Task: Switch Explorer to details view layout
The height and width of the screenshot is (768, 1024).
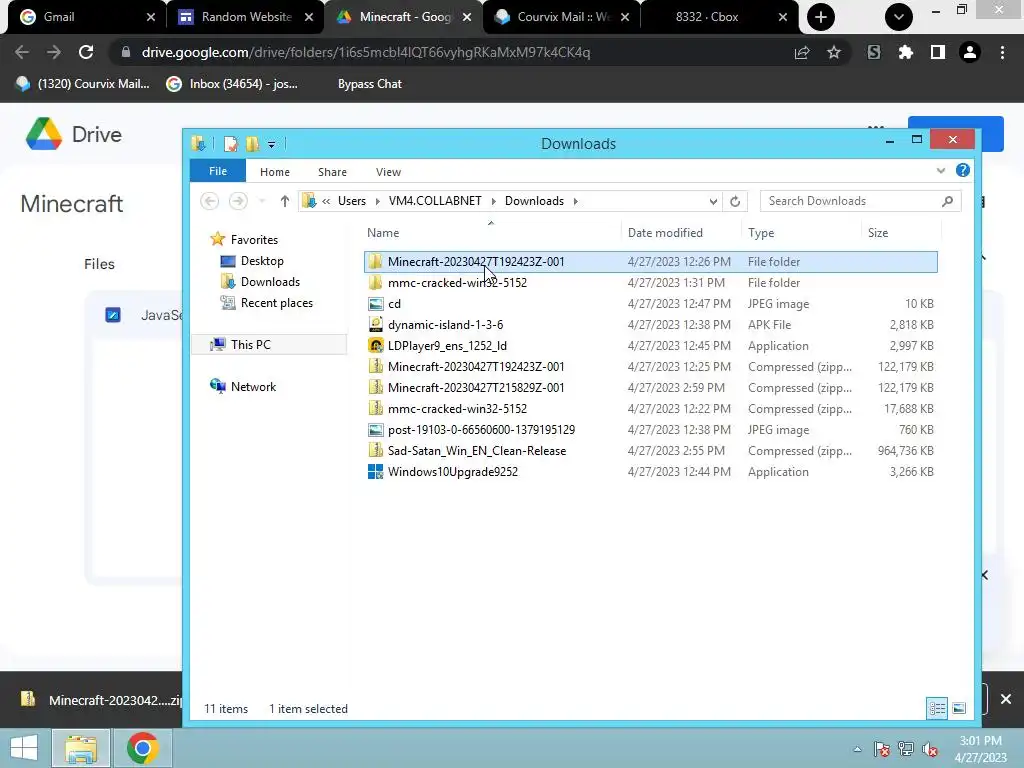Action: click(937, 708)
